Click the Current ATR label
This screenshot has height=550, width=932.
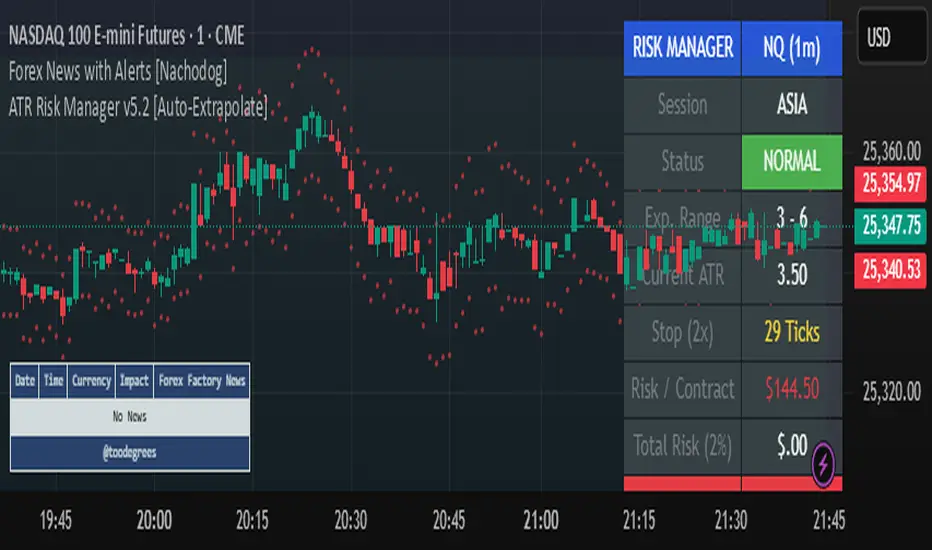pos(684,275)
